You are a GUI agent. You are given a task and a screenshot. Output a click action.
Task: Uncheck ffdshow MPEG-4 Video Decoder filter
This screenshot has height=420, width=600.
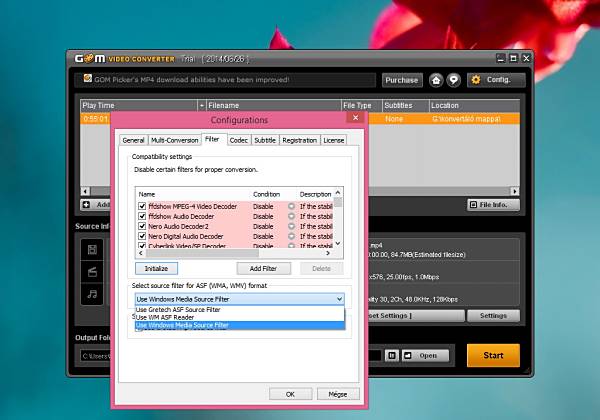[142, 206]
